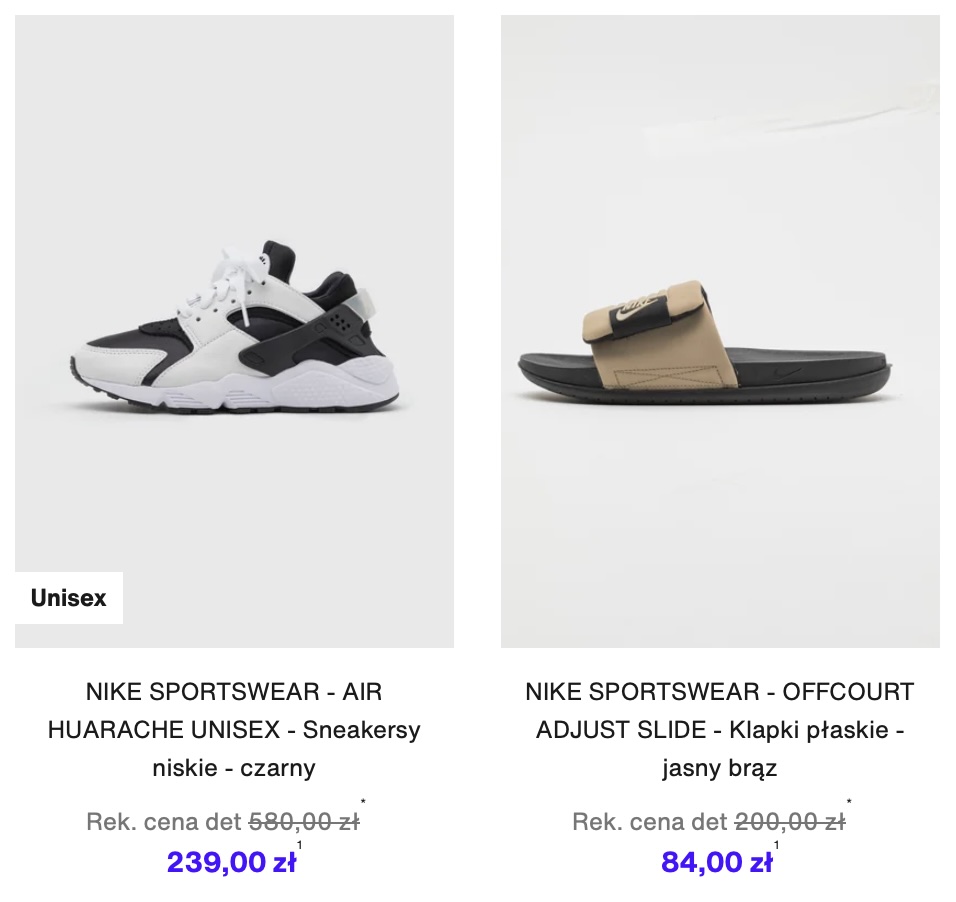
Task: Click the 'Rek. cena det' label under slides
Action: (x=650, y=822)
